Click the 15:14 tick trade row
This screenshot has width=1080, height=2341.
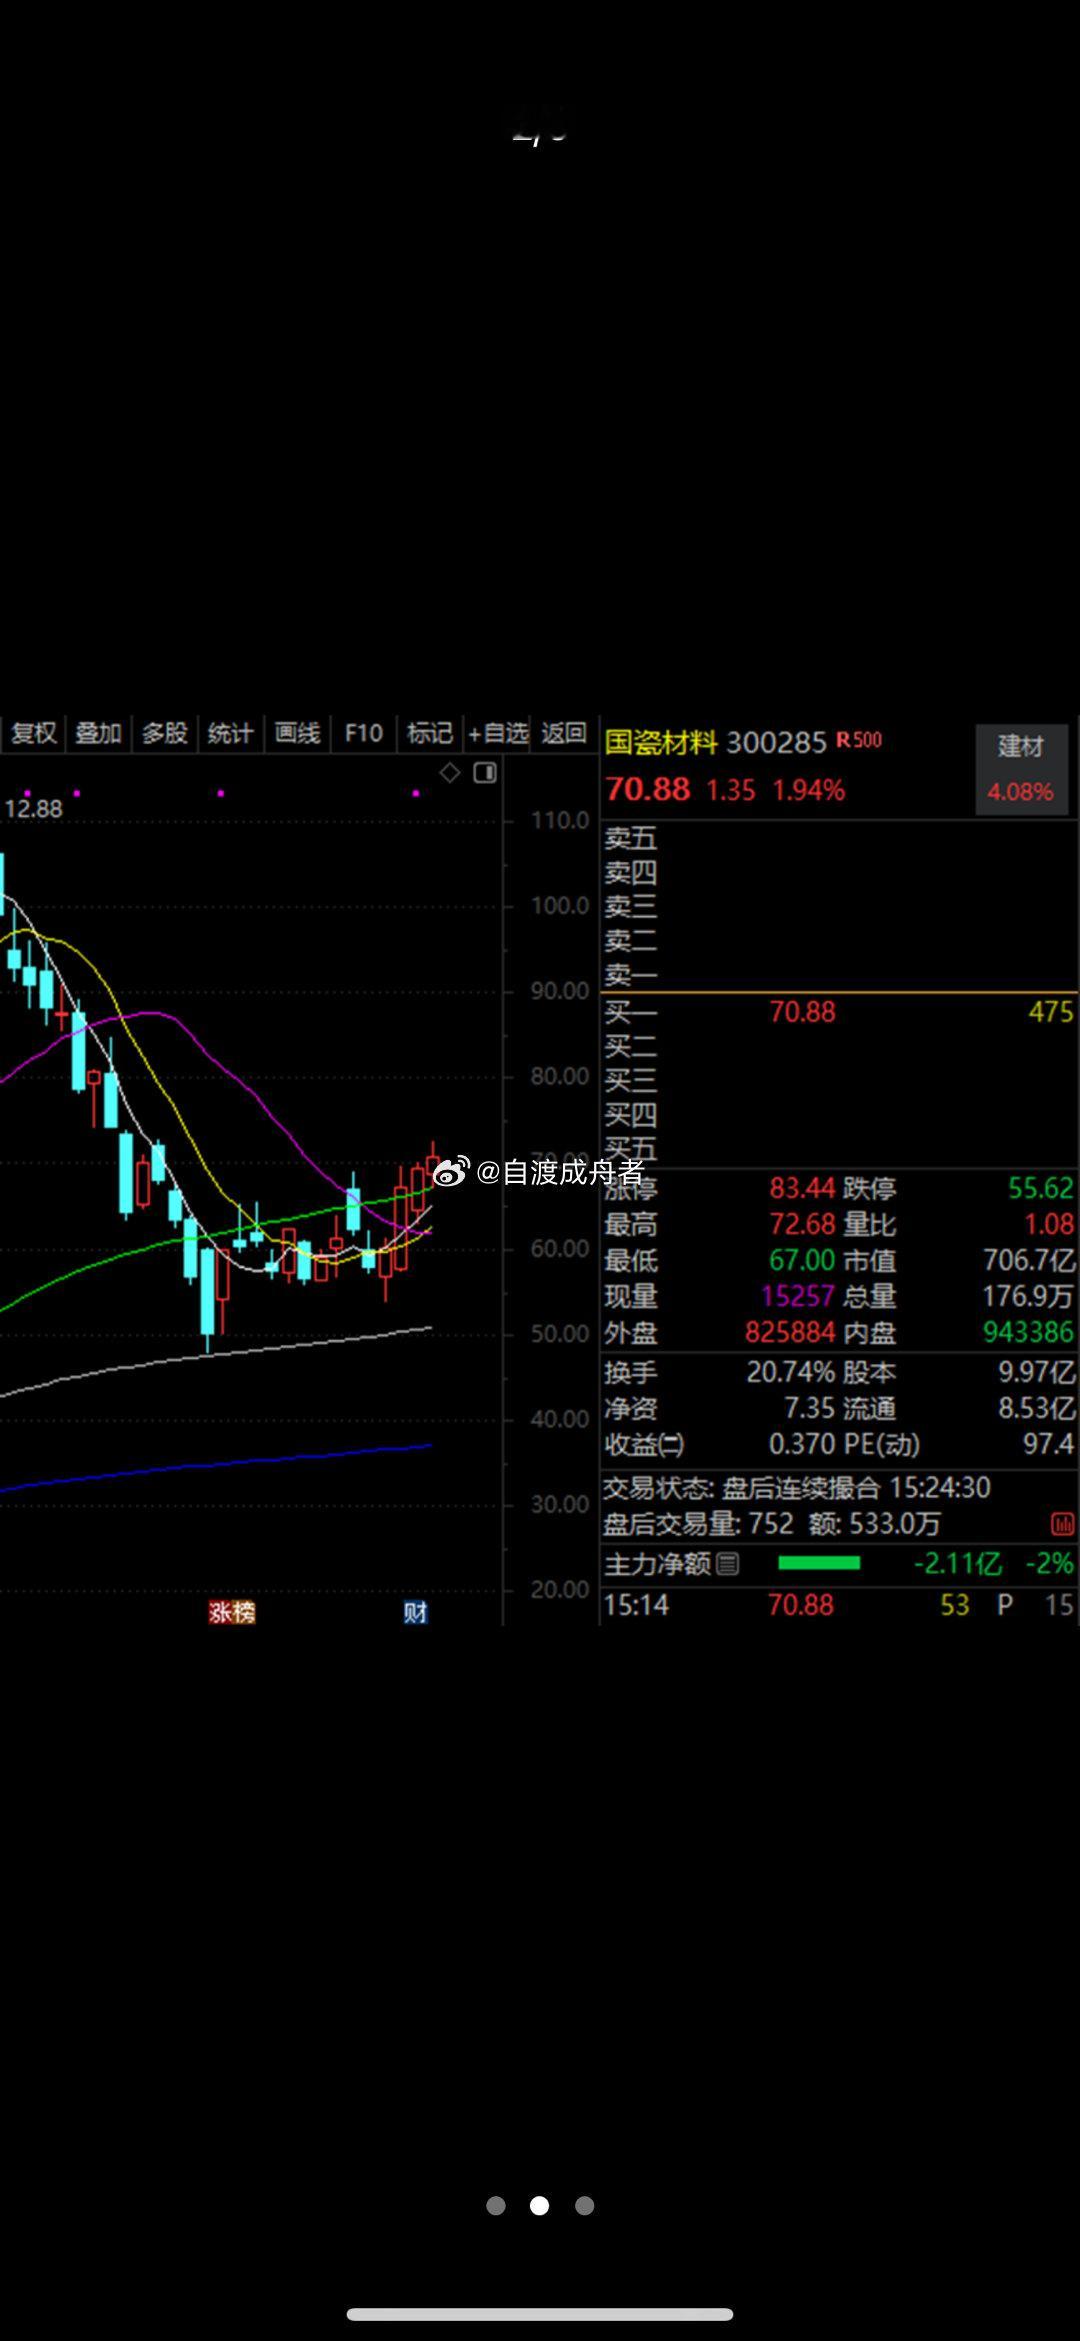(838, 1605)
